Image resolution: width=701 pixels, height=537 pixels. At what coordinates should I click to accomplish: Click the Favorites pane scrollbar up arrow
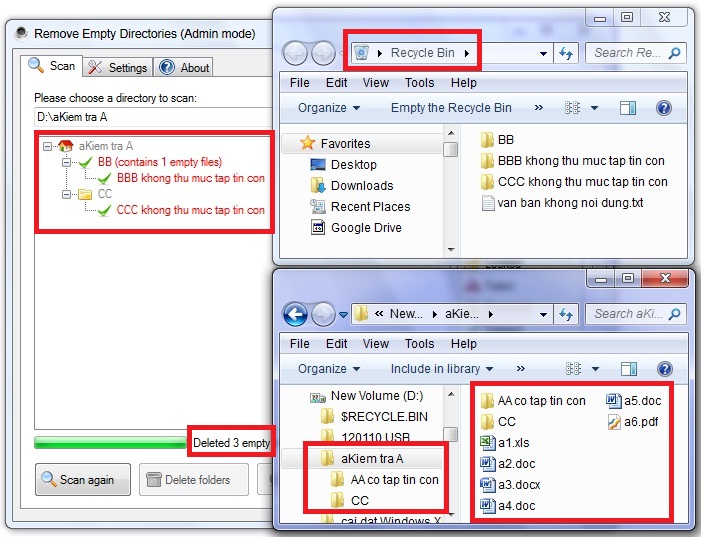coord(451,133)
